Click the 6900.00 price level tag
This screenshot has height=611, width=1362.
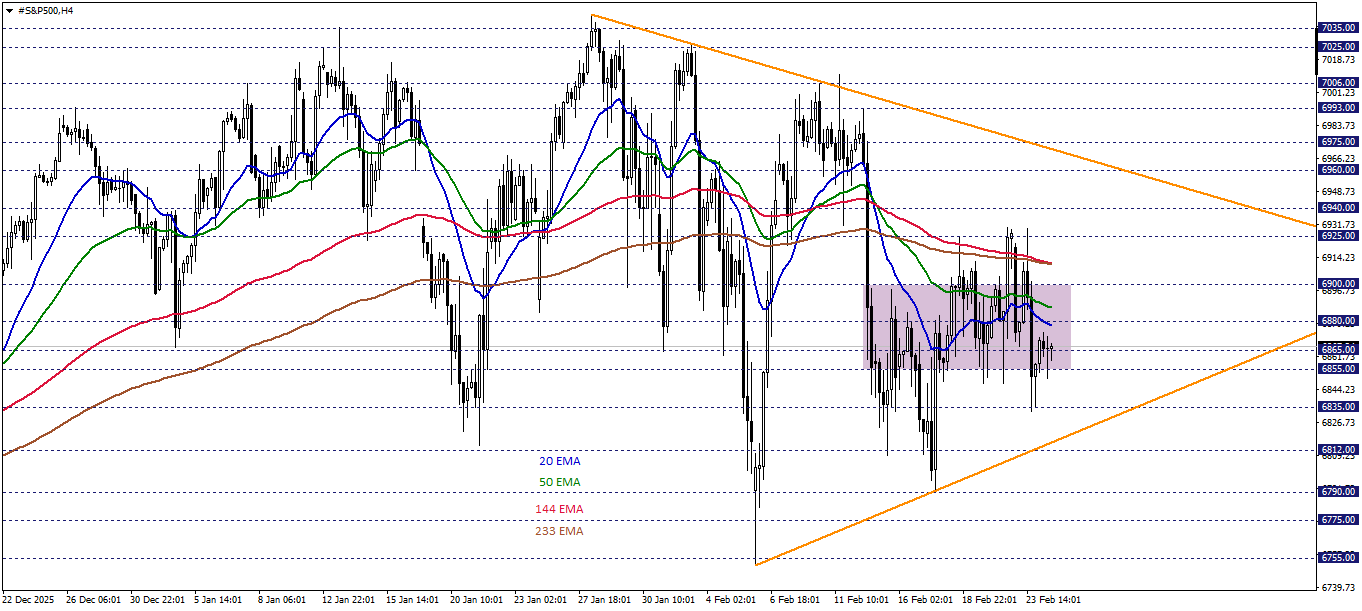click(1337, 284)
